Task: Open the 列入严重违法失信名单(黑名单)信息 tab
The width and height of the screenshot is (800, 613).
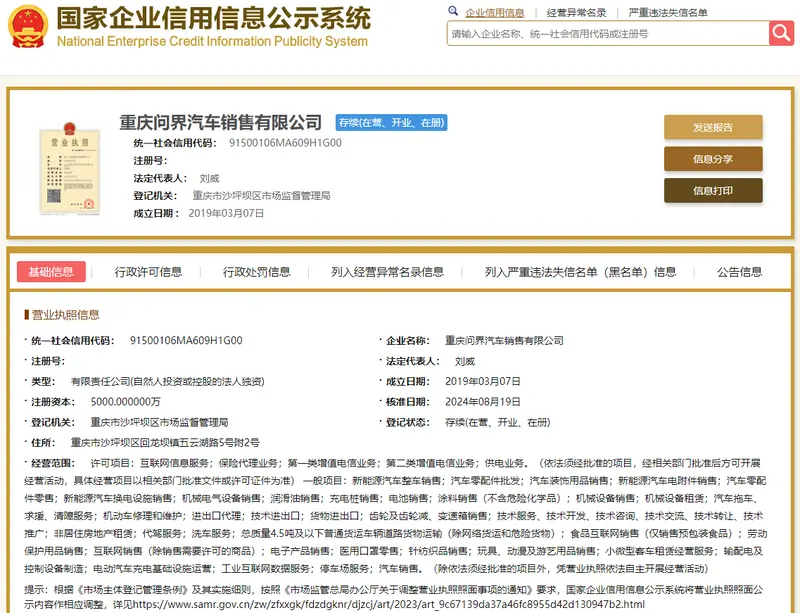Action: (x=581, y=272)
